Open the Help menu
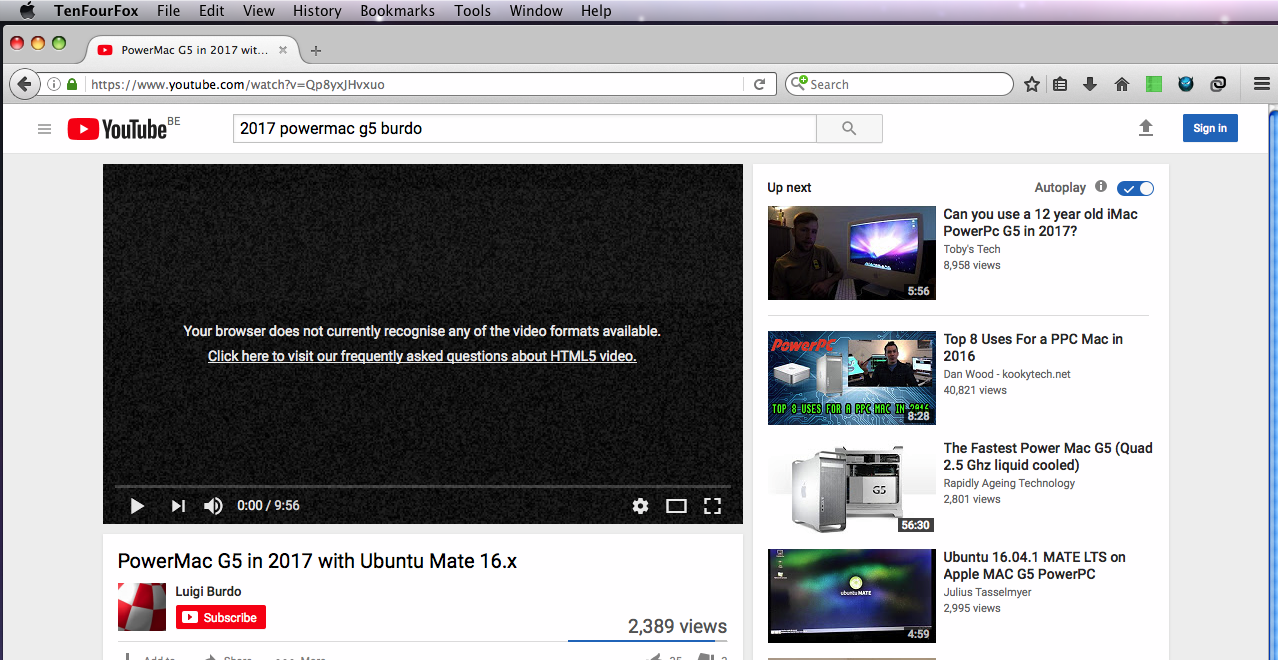 (596, 11)
